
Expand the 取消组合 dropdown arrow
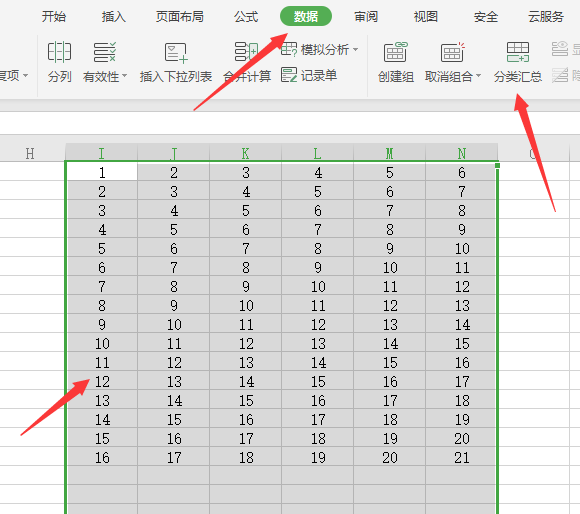click(x=478, y=76)
